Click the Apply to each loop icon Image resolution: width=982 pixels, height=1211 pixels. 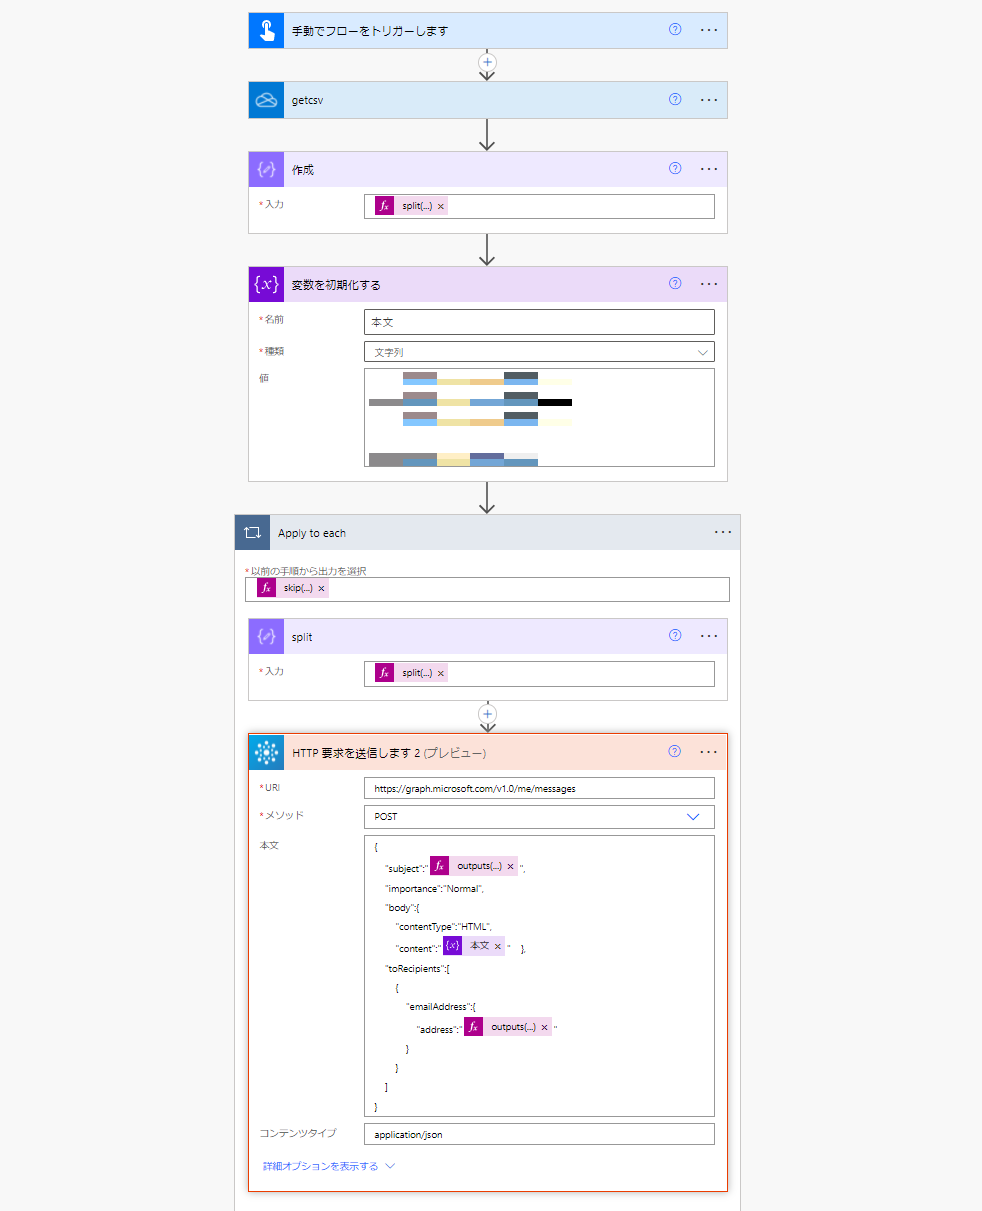click(x=252, y=533)
